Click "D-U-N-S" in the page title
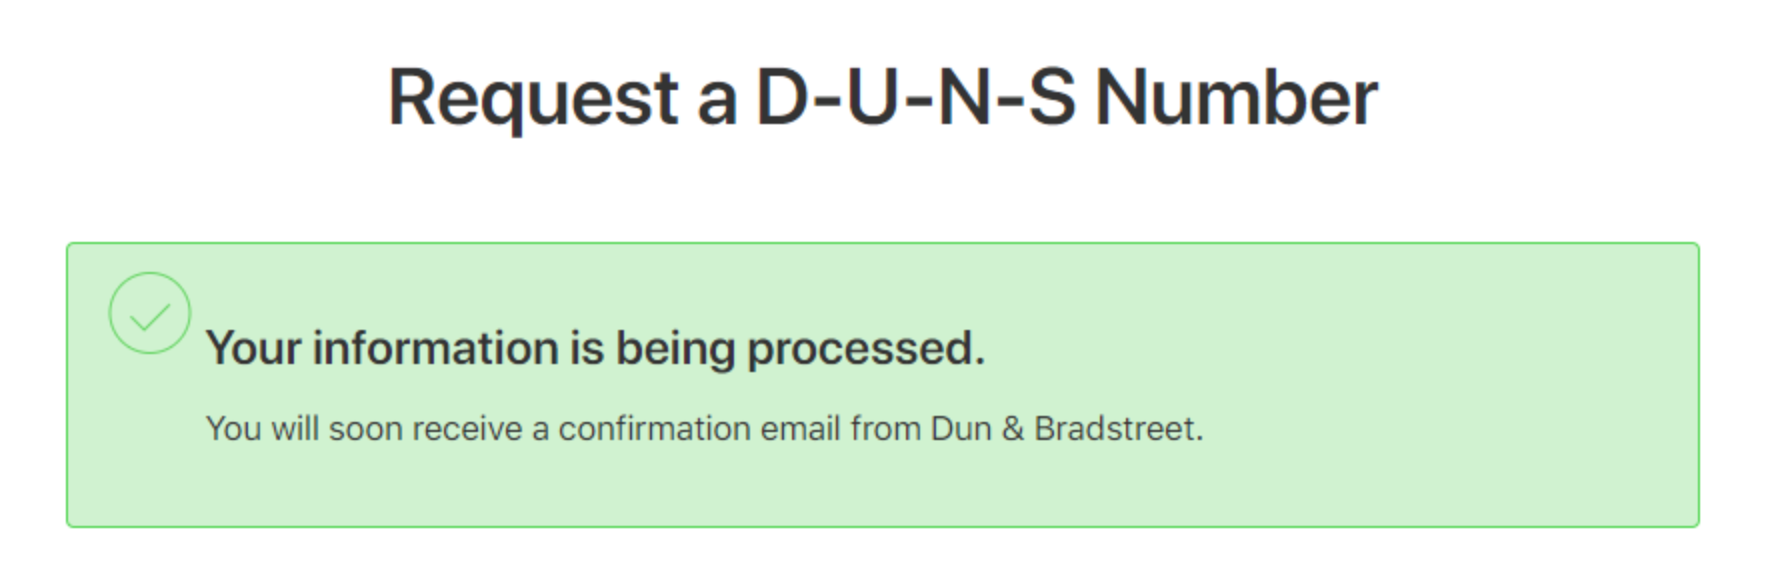This screenshot has height=582, width=1770. (x=915, y=98)
